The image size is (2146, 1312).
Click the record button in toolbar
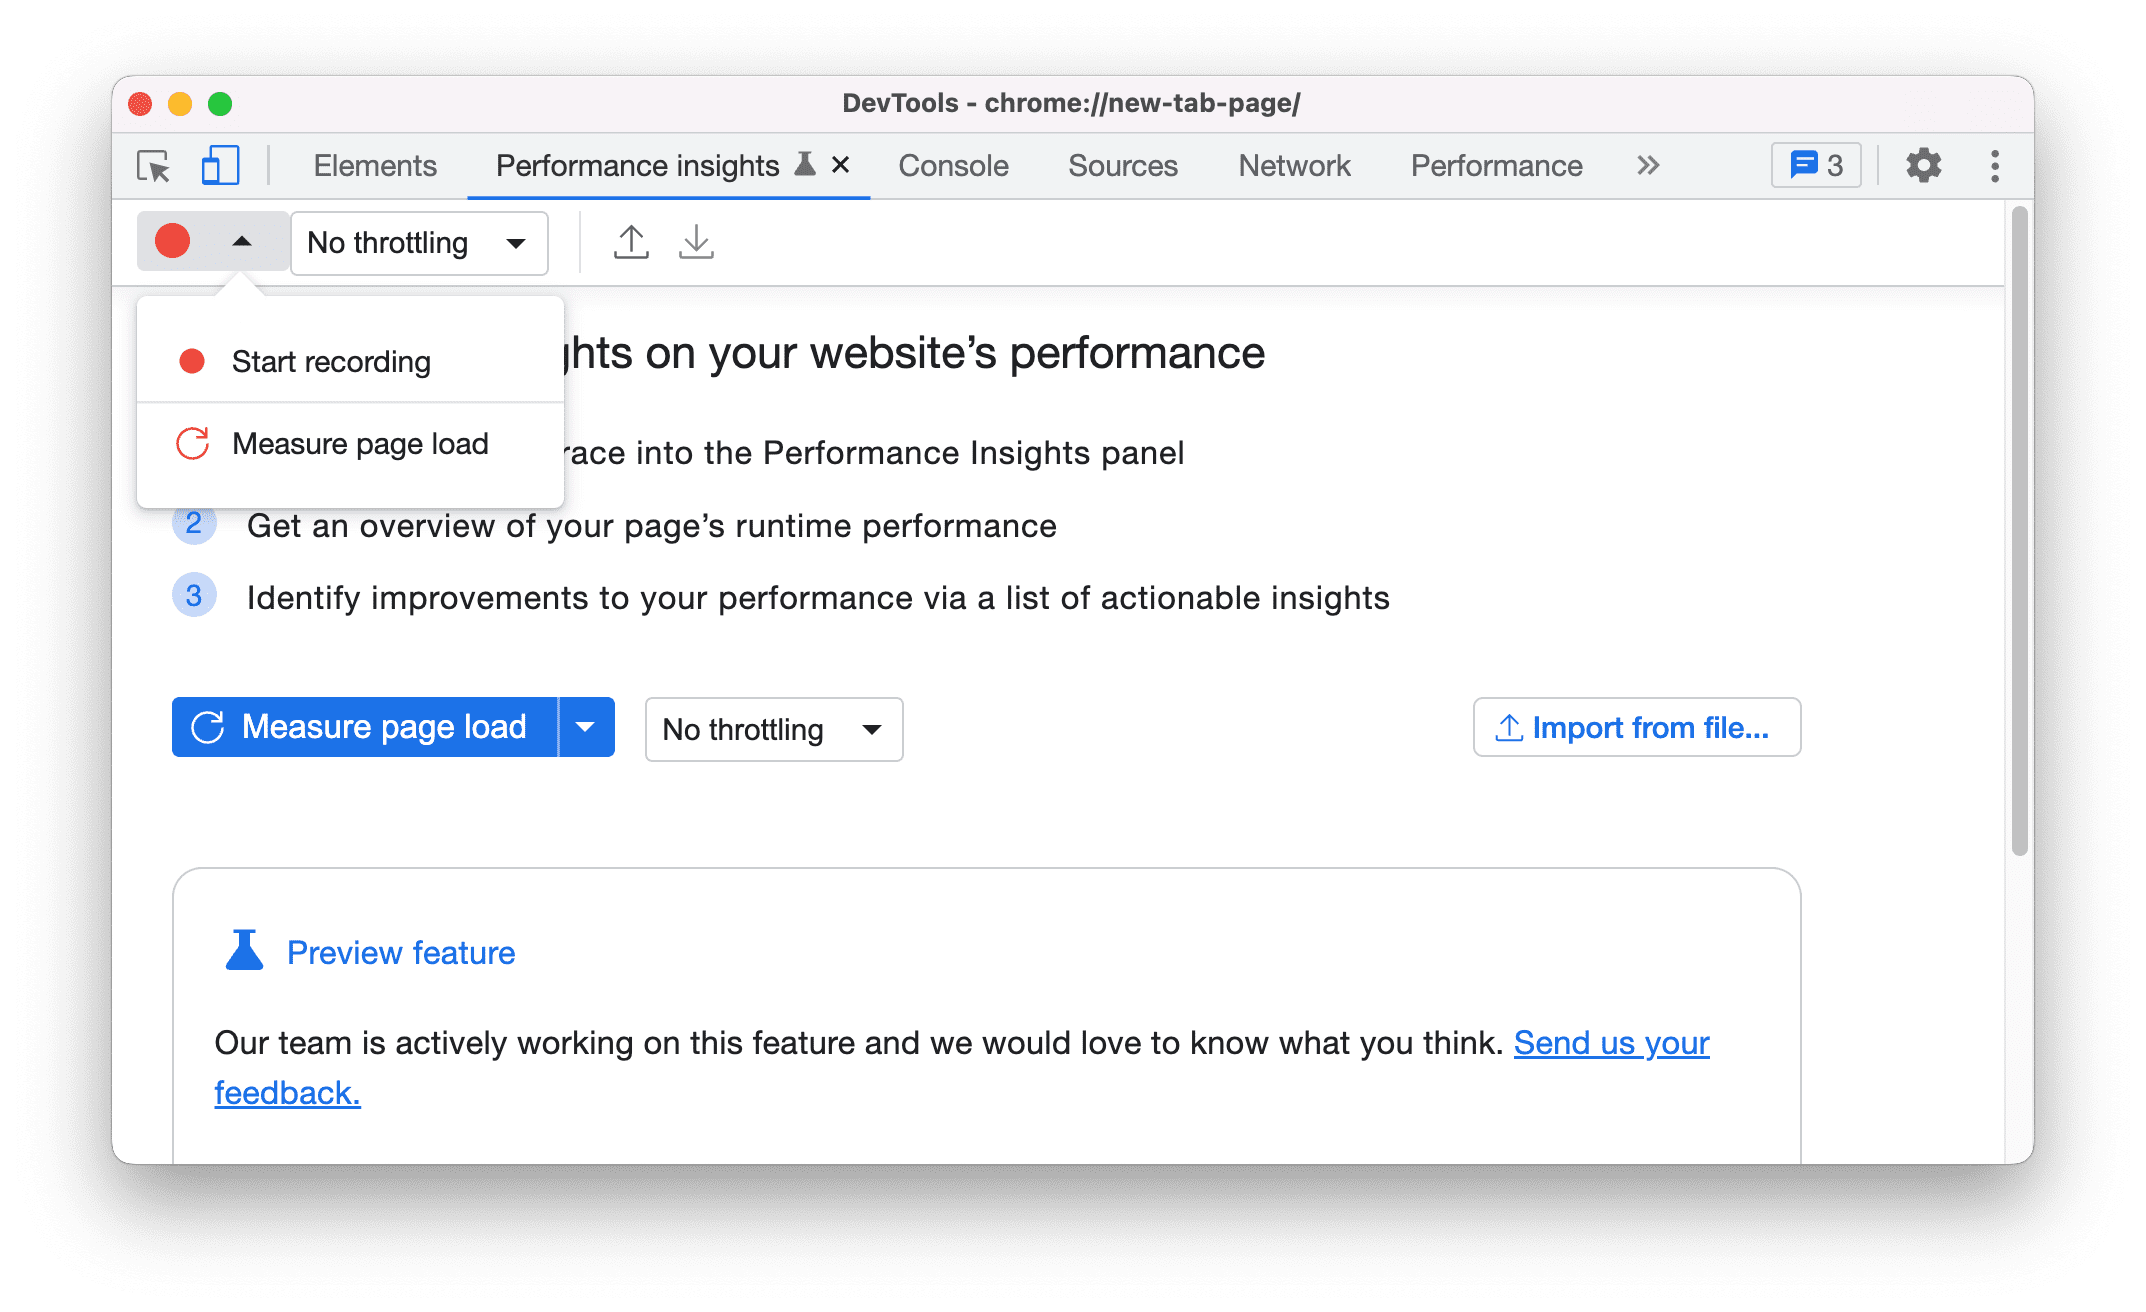pyautogui.click(x=173, y=242)
